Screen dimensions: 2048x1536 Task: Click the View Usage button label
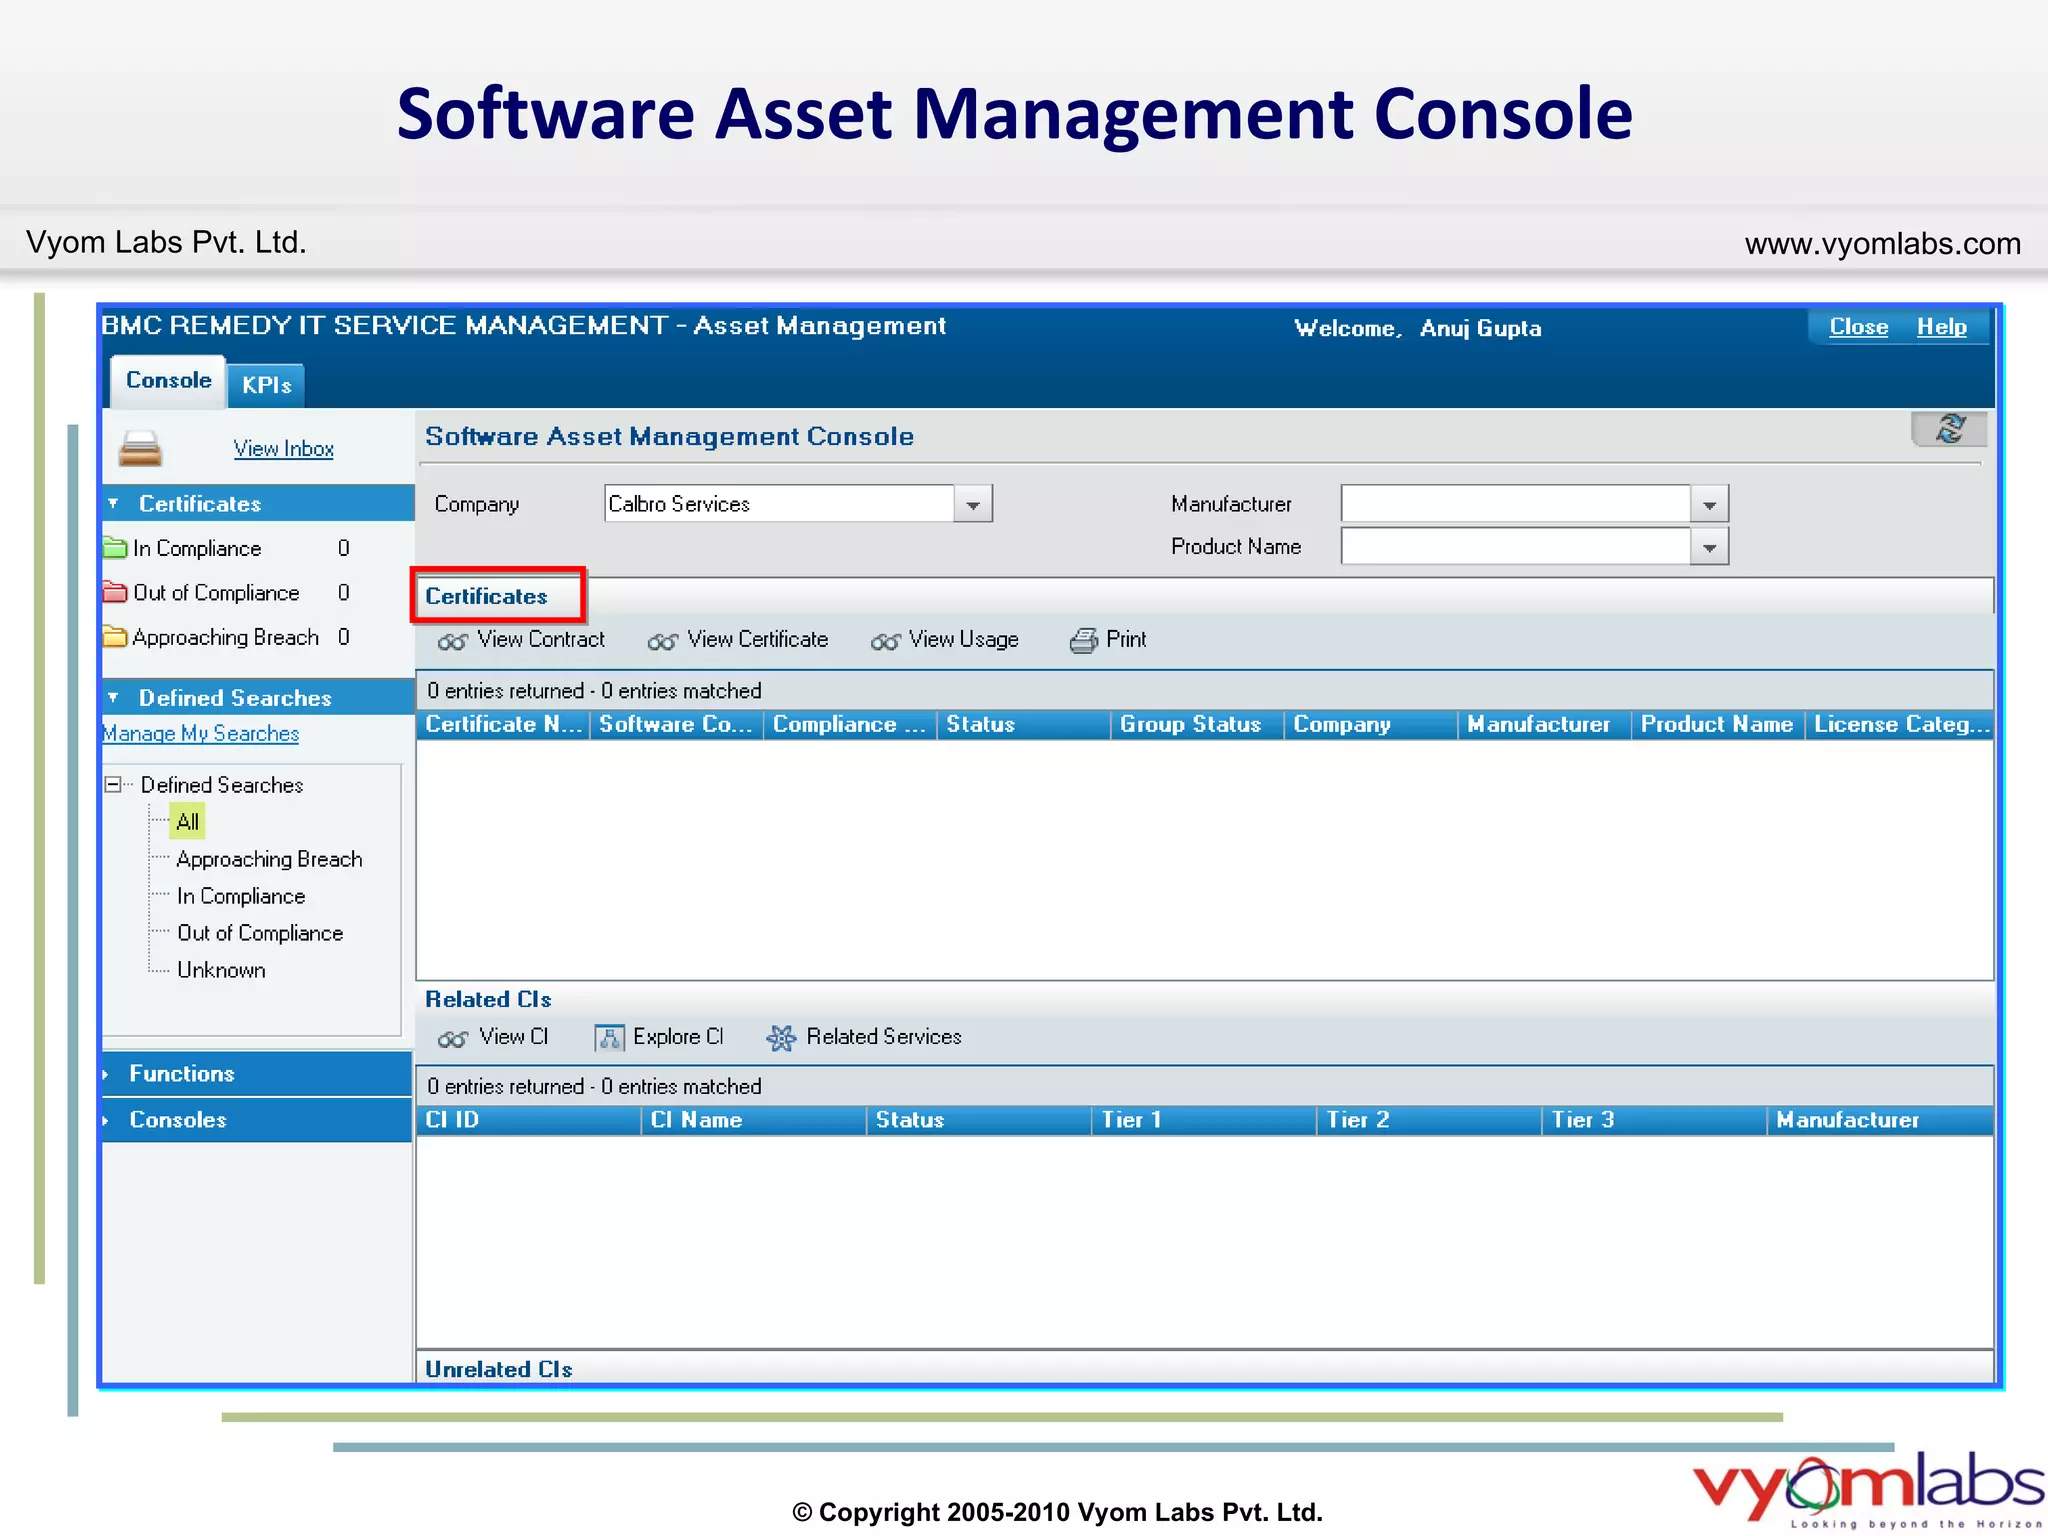click(x=963, y=640)
